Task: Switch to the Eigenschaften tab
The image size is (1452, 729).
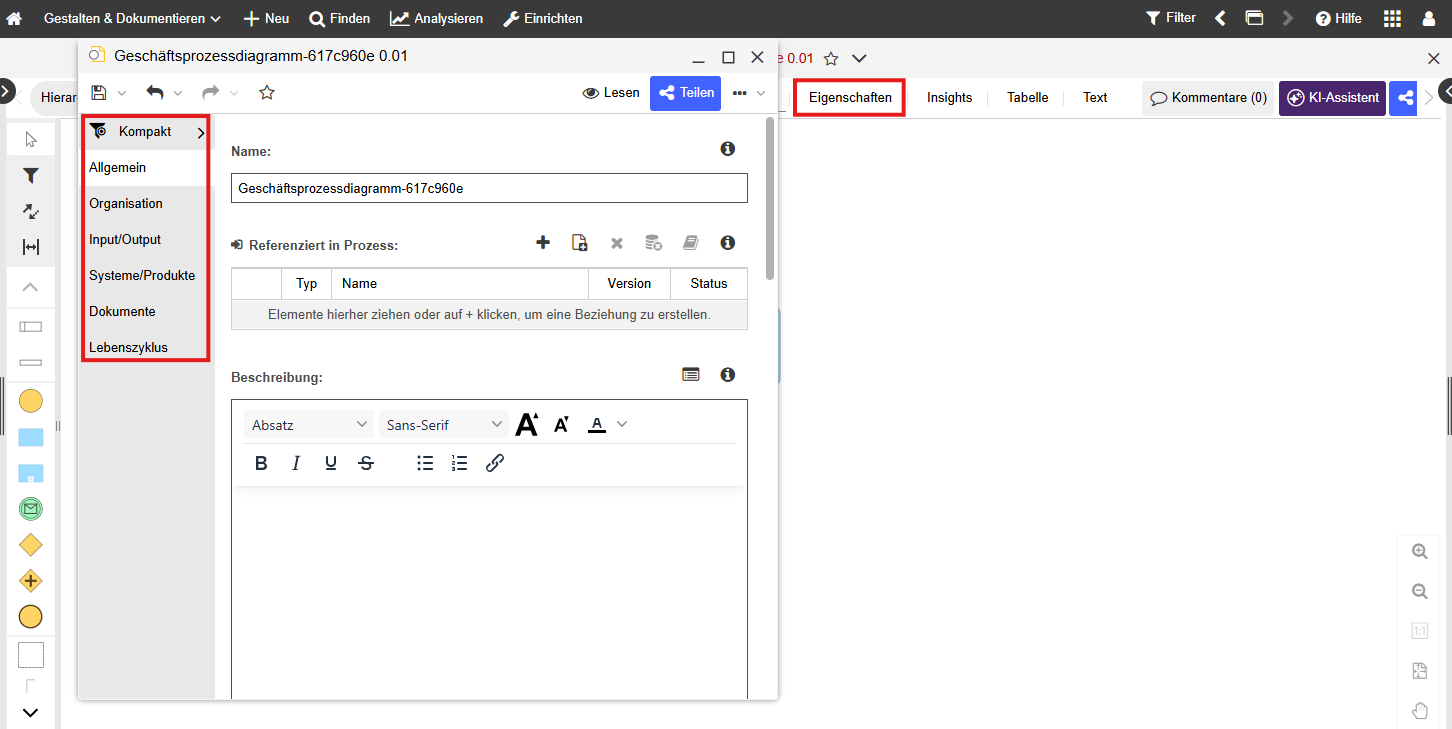Action: 850,98
